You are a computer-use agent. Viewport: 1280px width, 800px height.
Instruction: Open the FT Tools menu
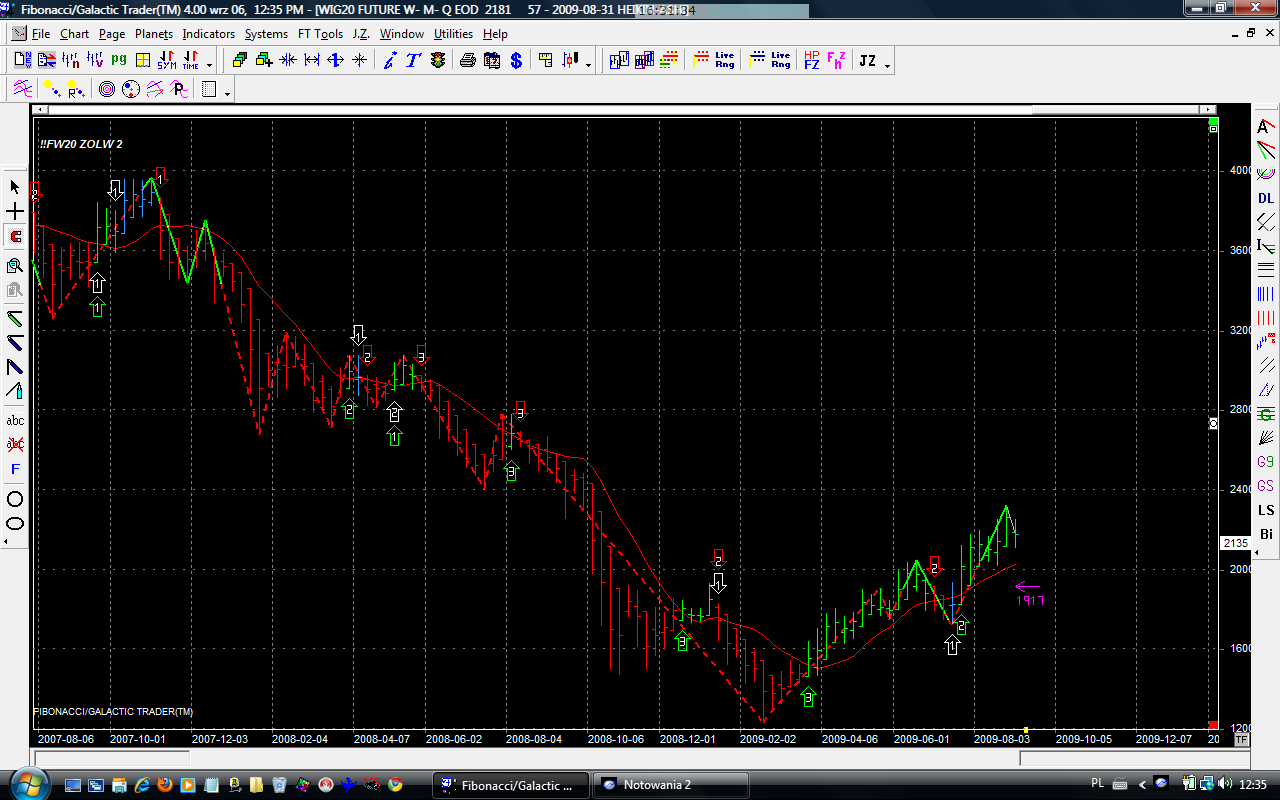tap(320, 34)
